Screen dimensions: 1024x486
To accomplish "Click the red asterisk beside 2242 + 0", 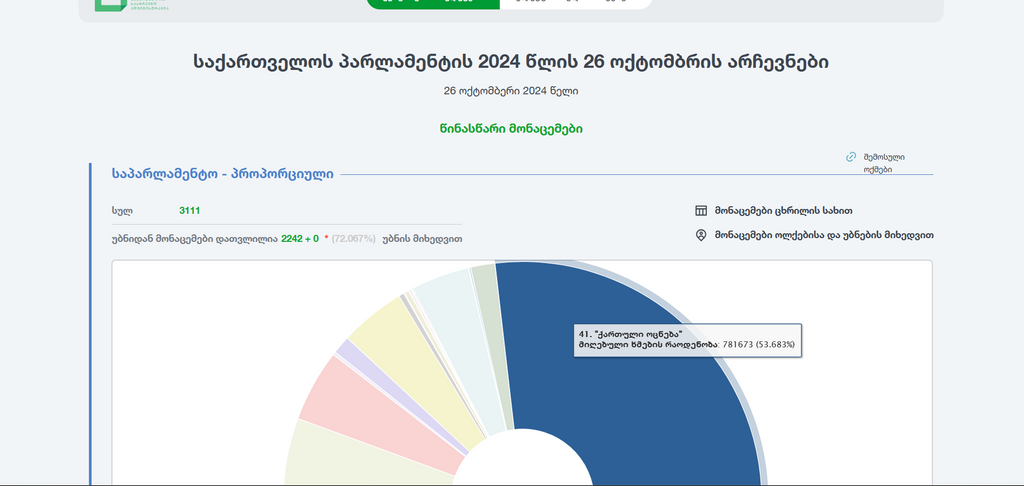I will (326, 238).
